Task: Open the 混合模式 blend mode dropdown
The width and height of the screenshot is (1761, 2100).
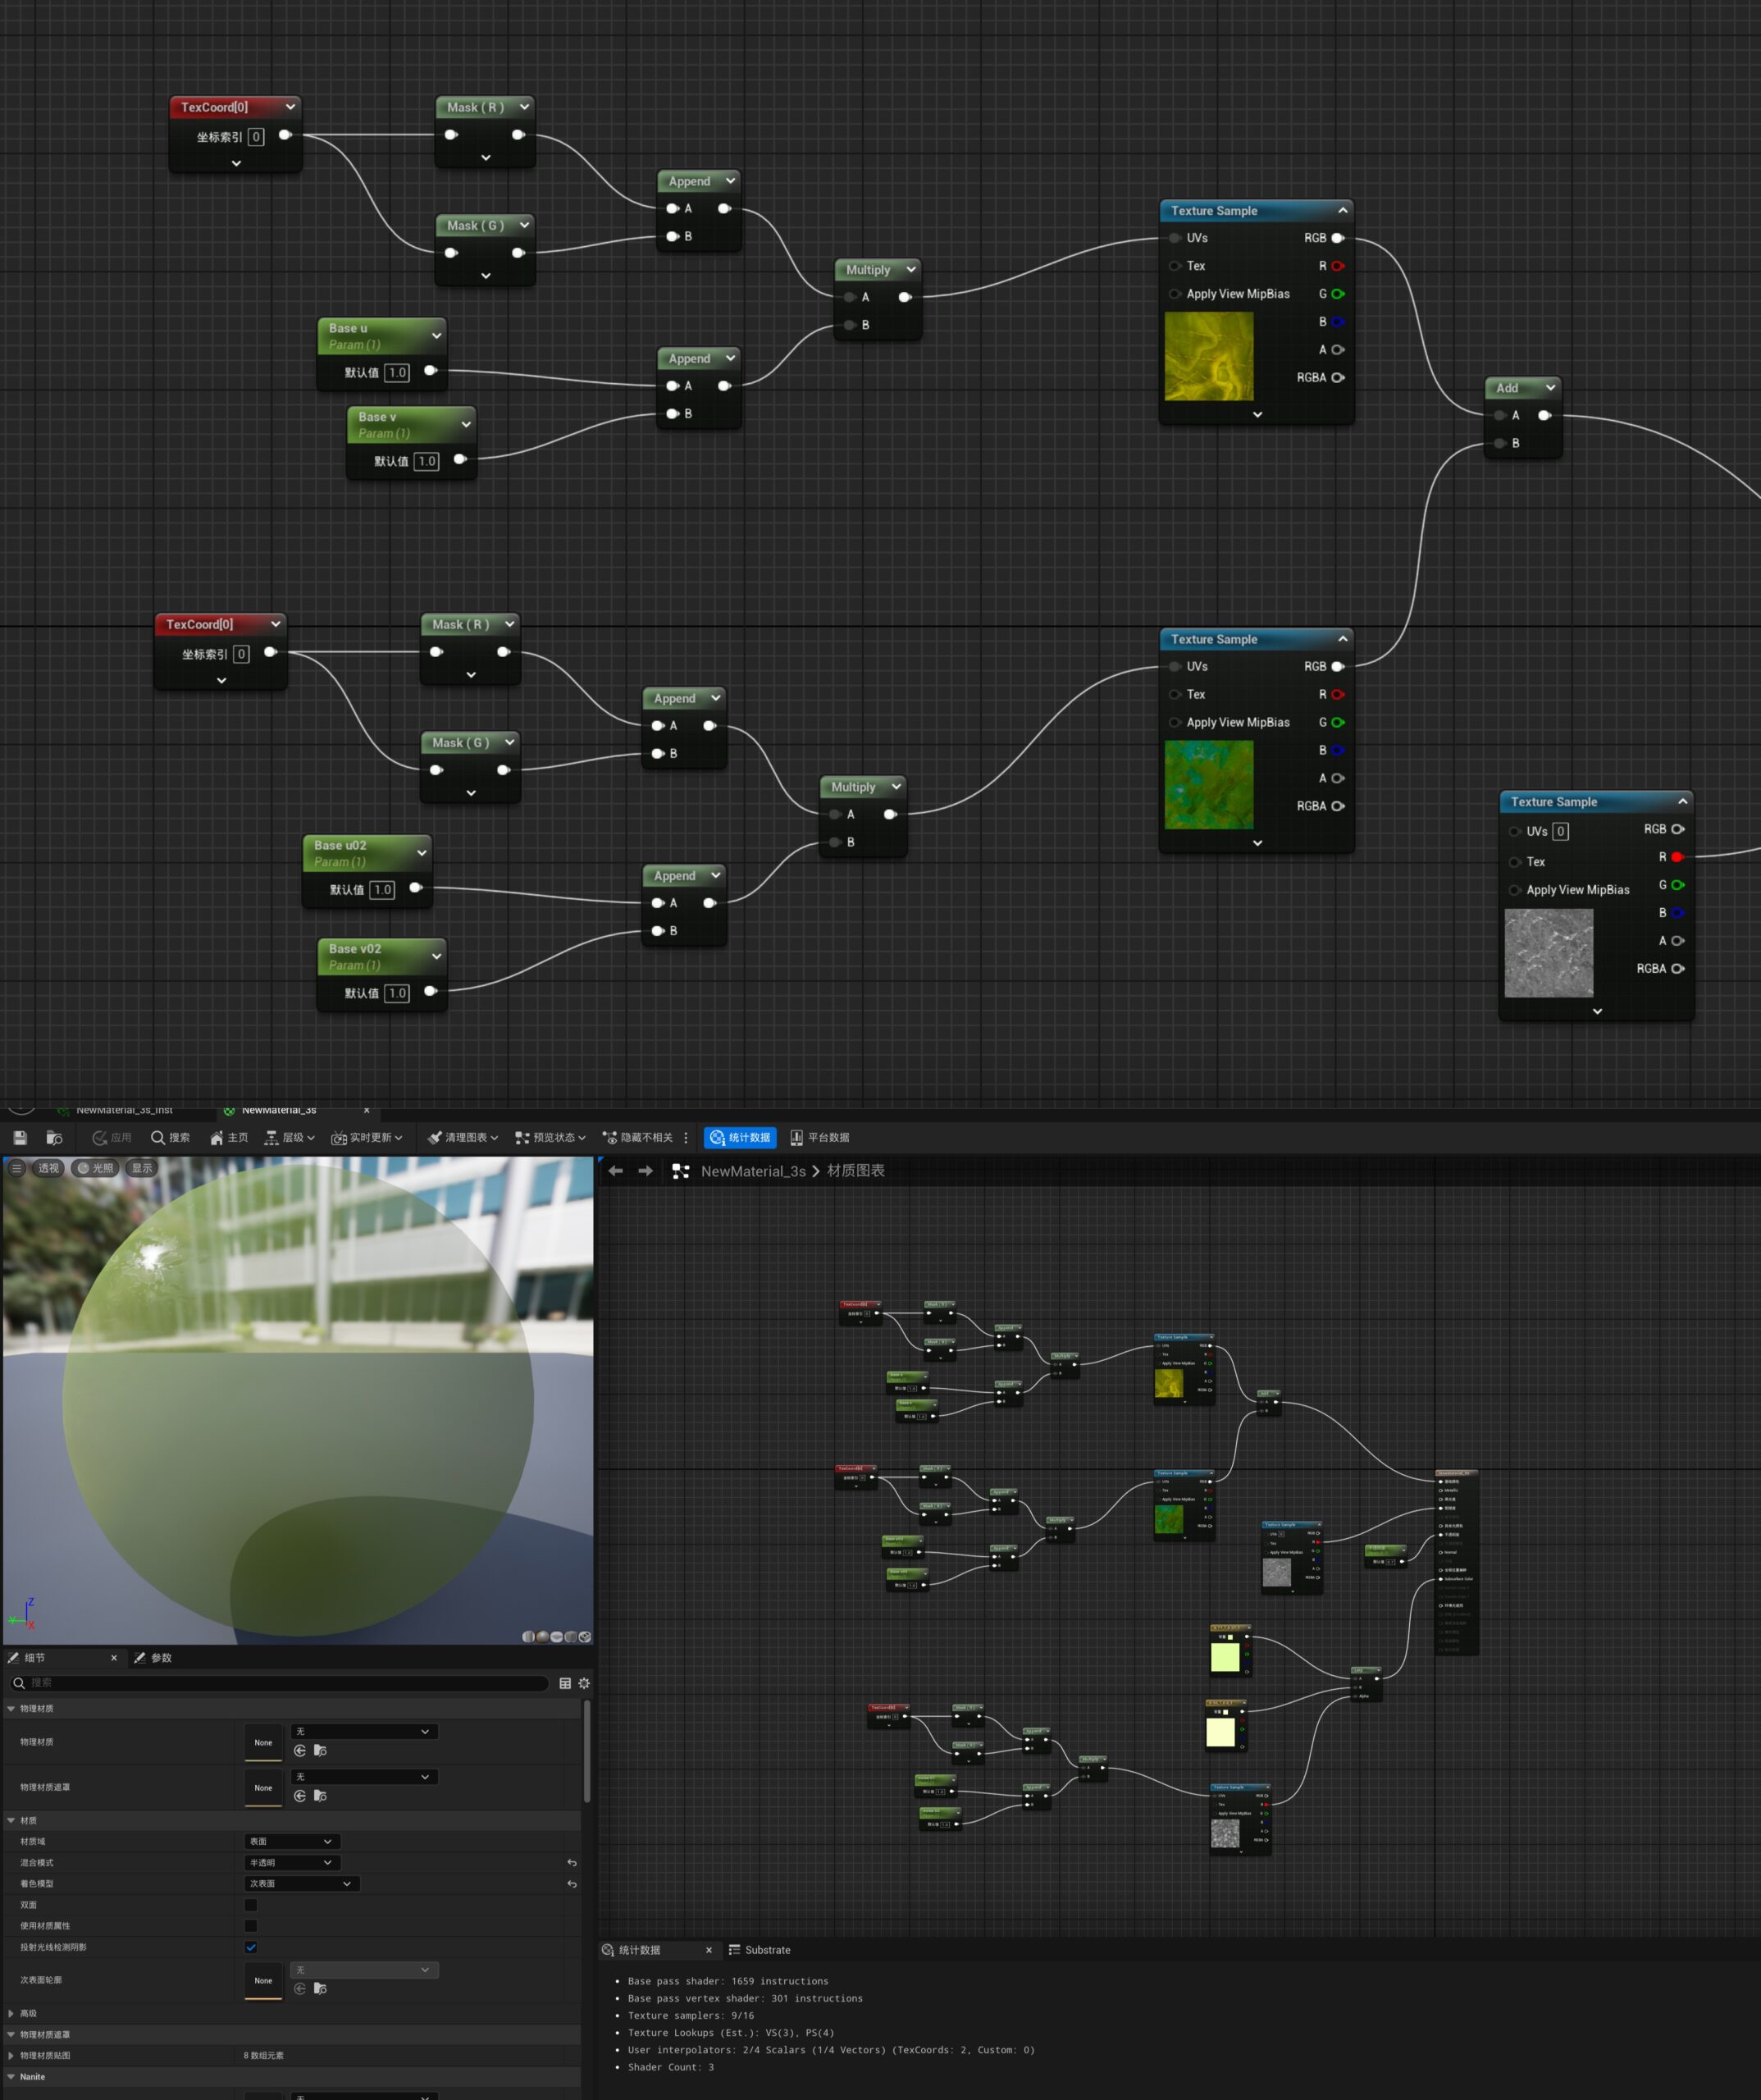Action: [x=292, y=1862]
